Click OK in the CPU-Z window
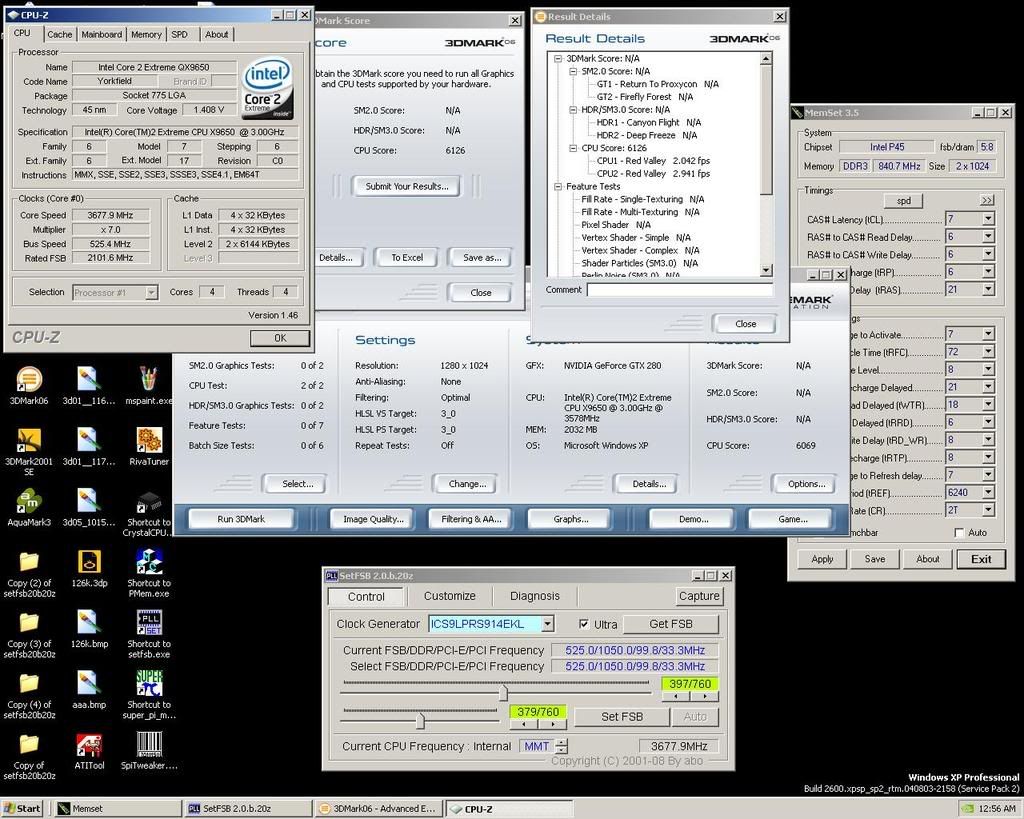 280,338
